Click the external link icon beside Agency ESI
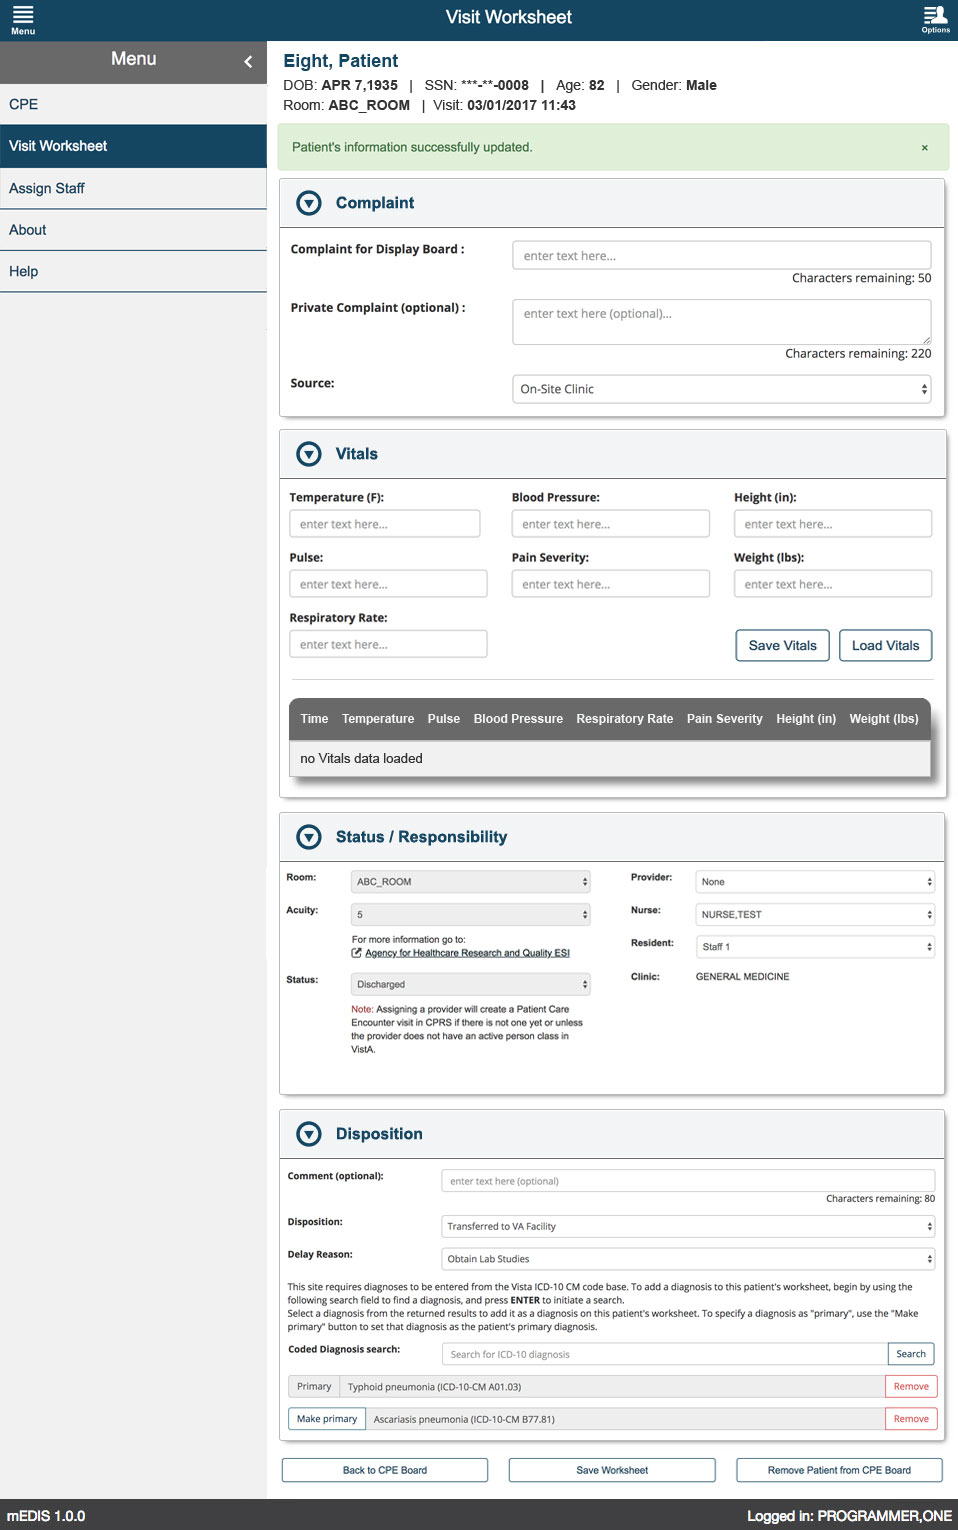 [x=356, y=953]
